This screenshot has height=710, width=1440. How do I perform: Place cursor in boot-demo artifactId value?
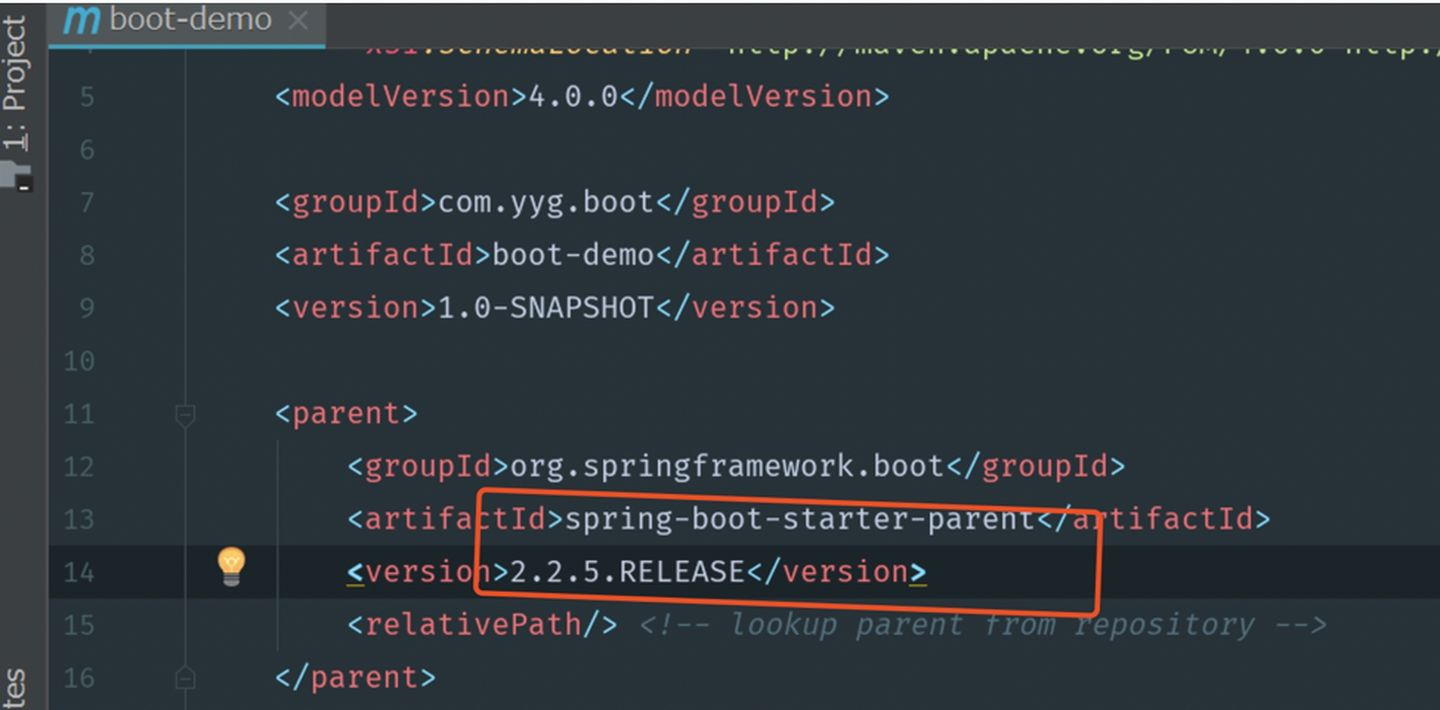573,255
